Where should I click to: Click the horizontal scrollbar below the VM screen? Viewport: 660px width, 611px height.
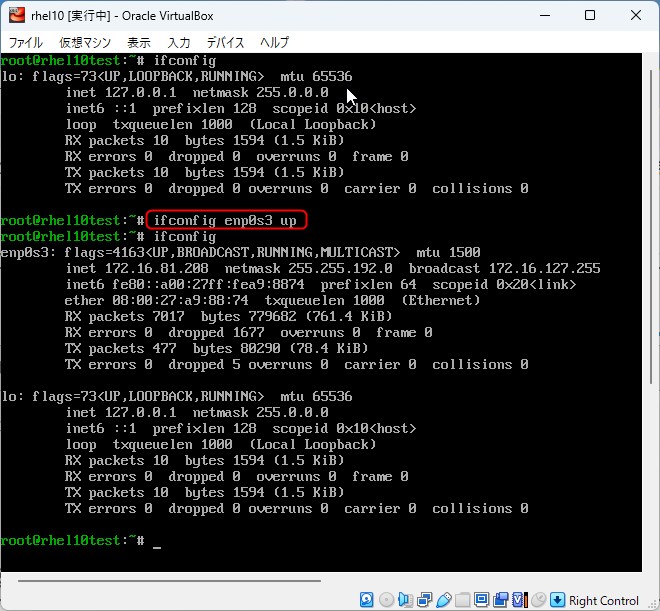click(x=169, y=581)
